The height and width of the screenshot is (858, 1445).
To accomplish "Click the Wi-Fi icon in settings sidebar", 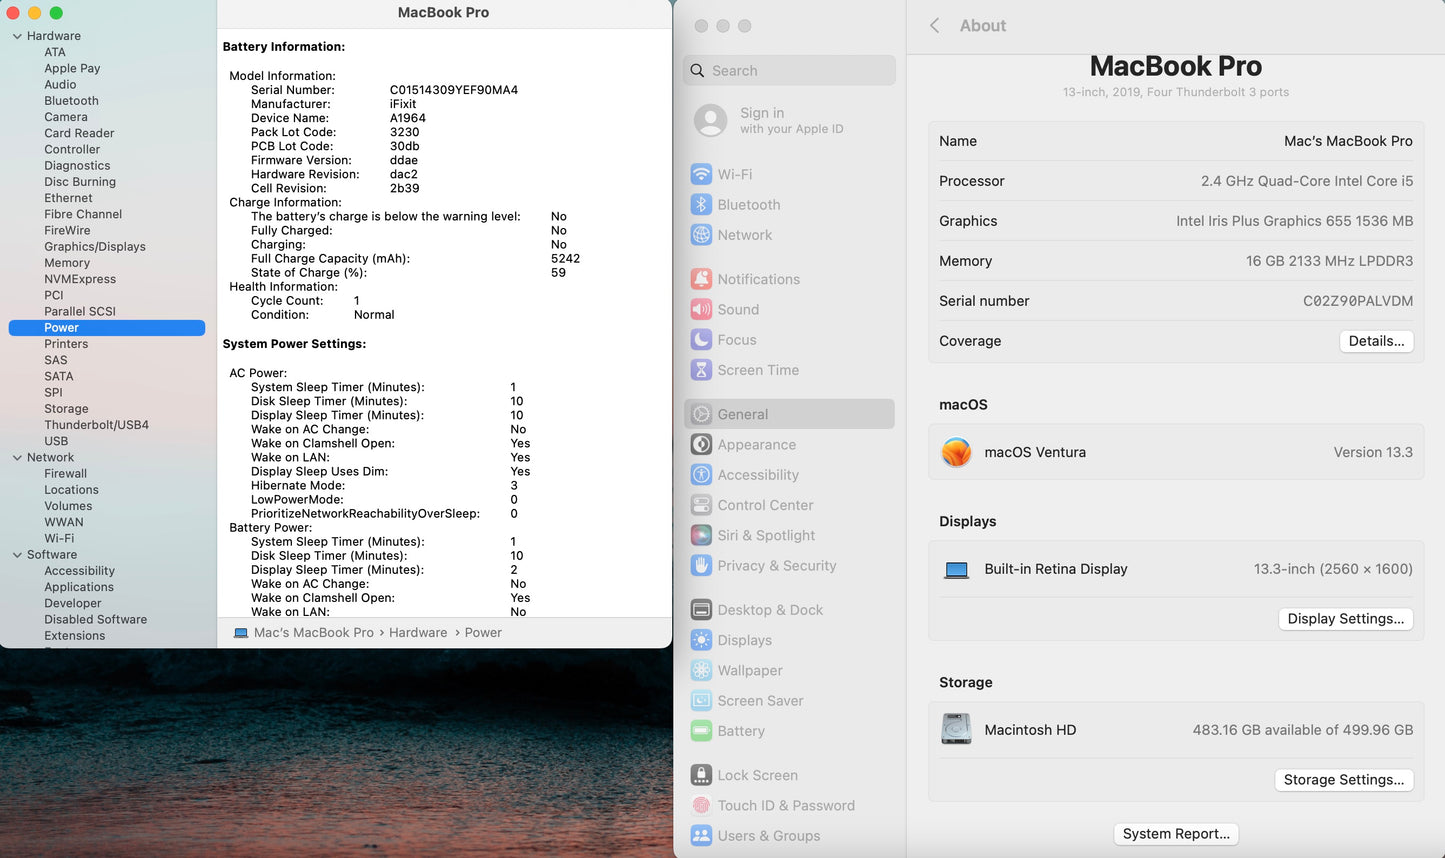I will tap(701, 174).
